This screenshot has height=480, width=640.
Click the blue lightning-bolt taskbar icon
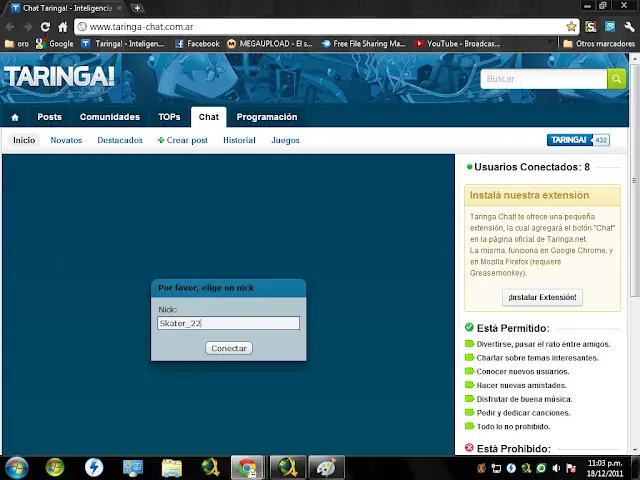94,468
